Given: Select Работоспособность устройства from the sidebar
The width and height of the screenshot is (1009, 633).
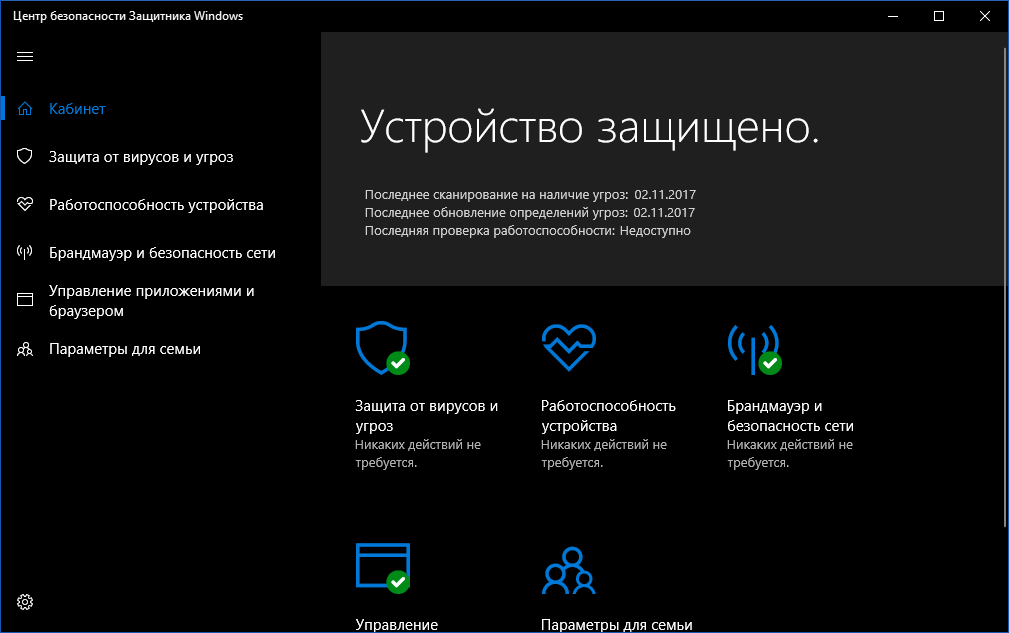Looking at the screenshot, I should [x=155, y=204].
